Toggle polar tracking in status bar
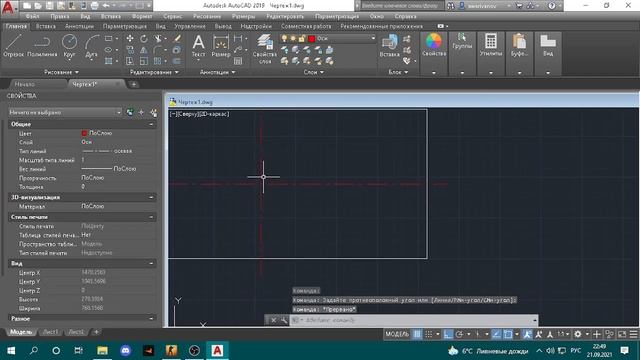640x360 pixels. [x=459, y=334]
